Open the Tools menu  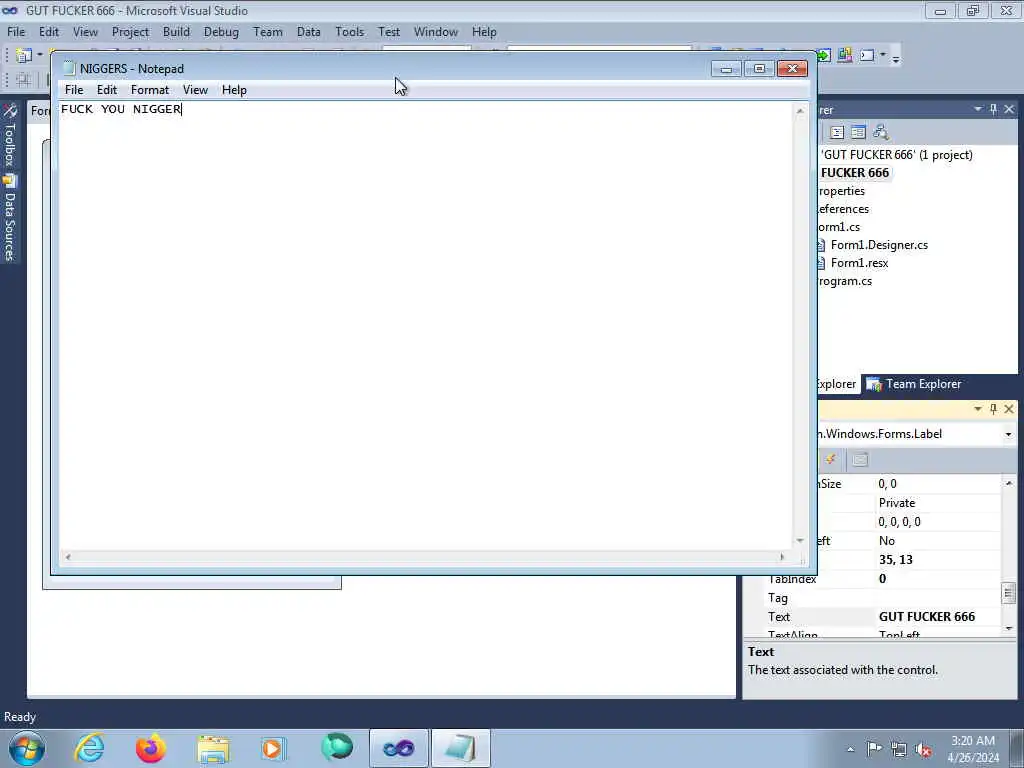349,32
